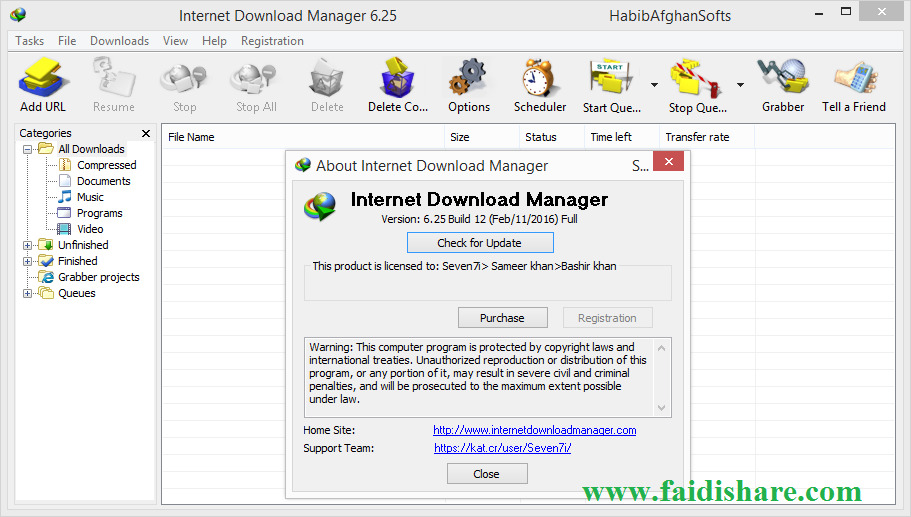Viewport: 911px width, 517px height.
Task: Click the Check for Update button
Action: coord(480,243)
